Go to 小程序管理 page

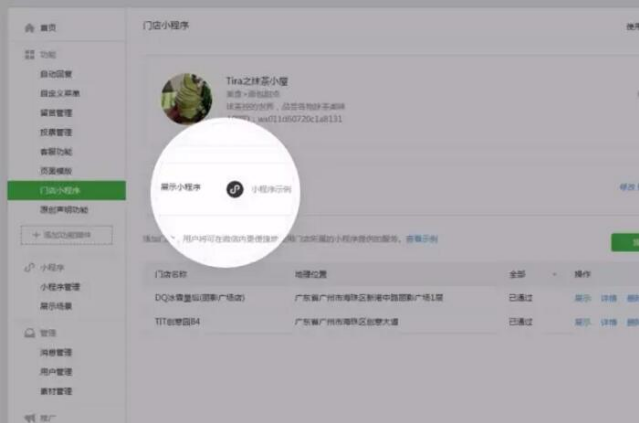60,287
